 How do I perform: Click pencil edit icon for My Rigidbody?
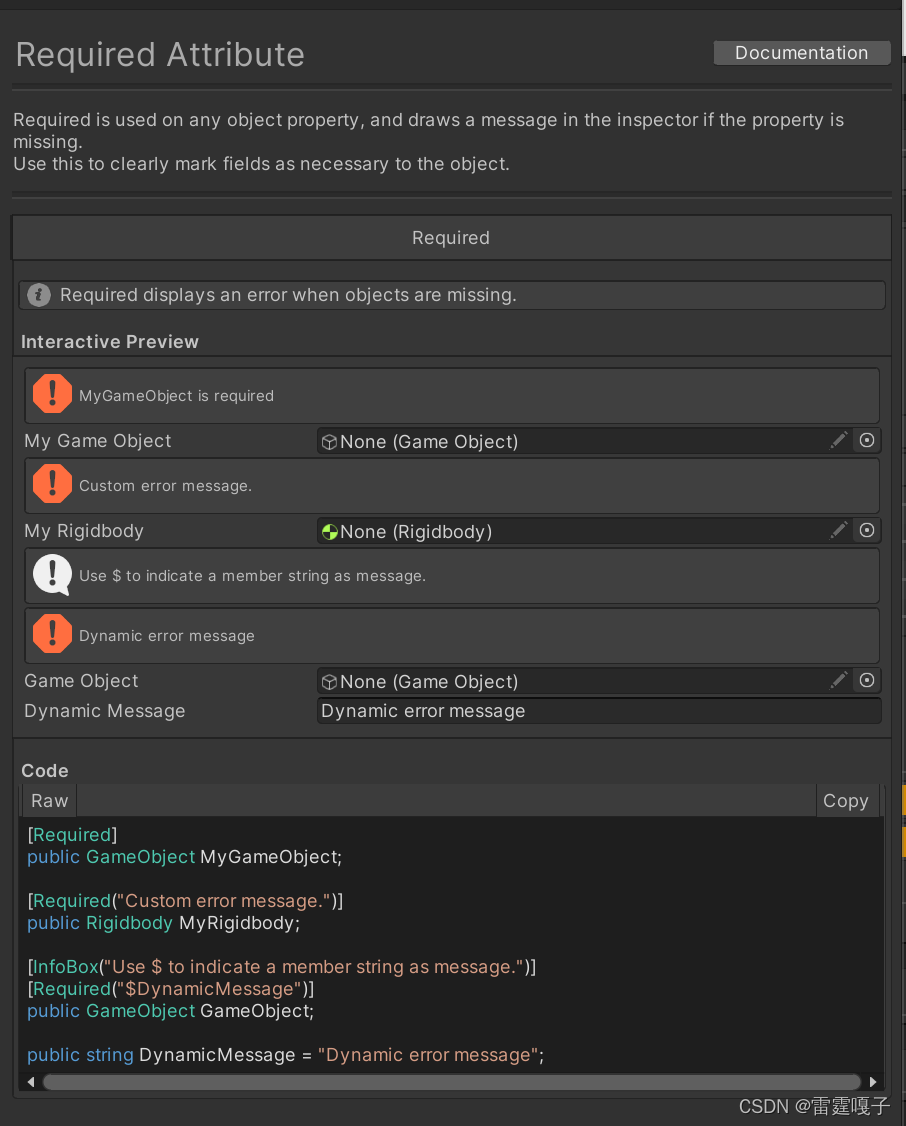point(839,530)
